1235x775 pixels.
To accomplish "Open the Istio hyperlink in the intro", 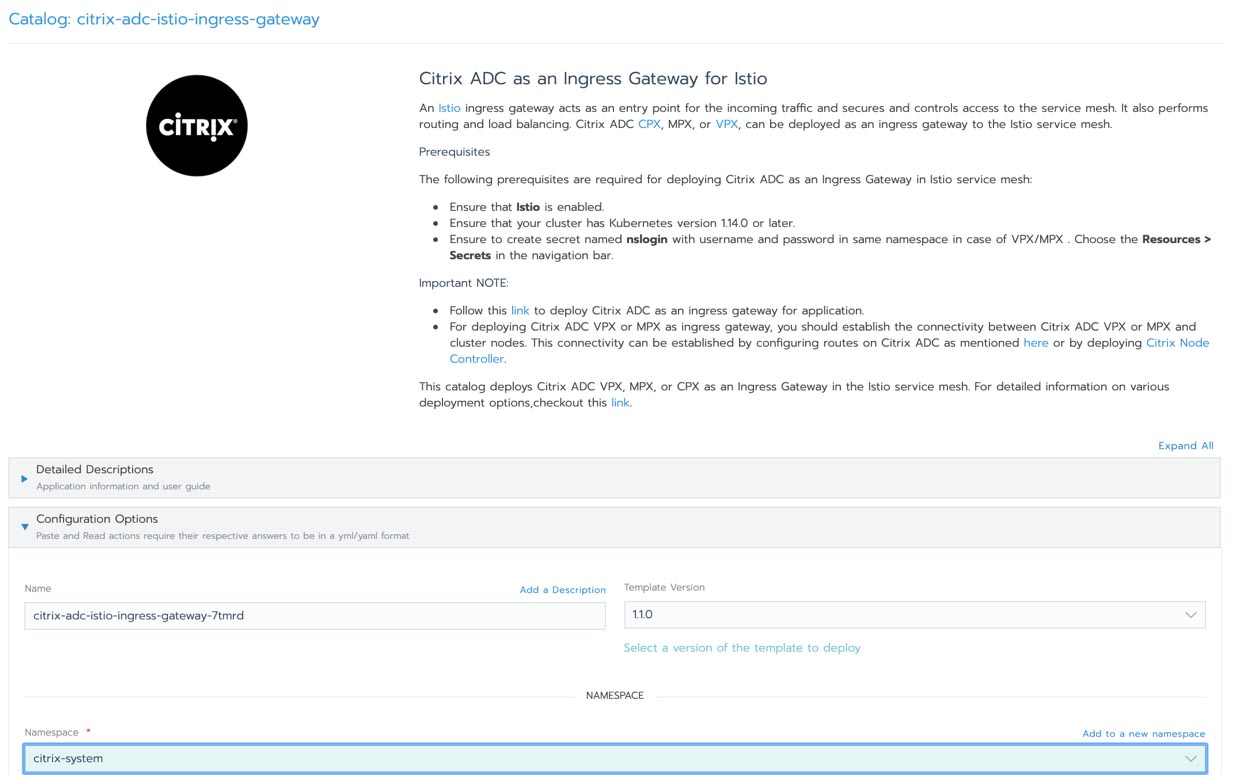I will pyautogui.click(x=449, y=108).
